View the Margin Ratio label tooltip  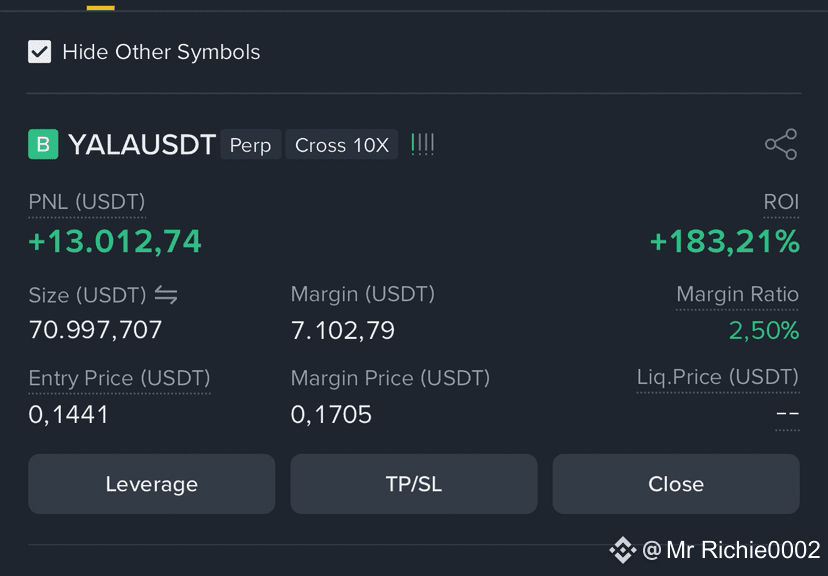[737, 295]
